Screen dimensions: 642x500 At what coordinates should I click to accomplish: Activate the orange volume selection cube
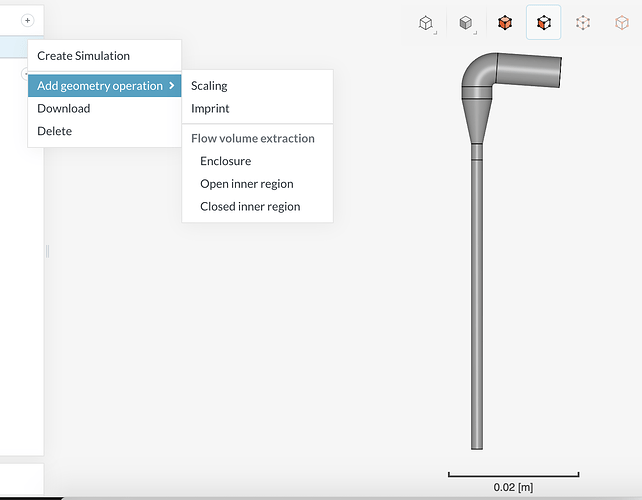pyautogui.click(x=505, y=23)
